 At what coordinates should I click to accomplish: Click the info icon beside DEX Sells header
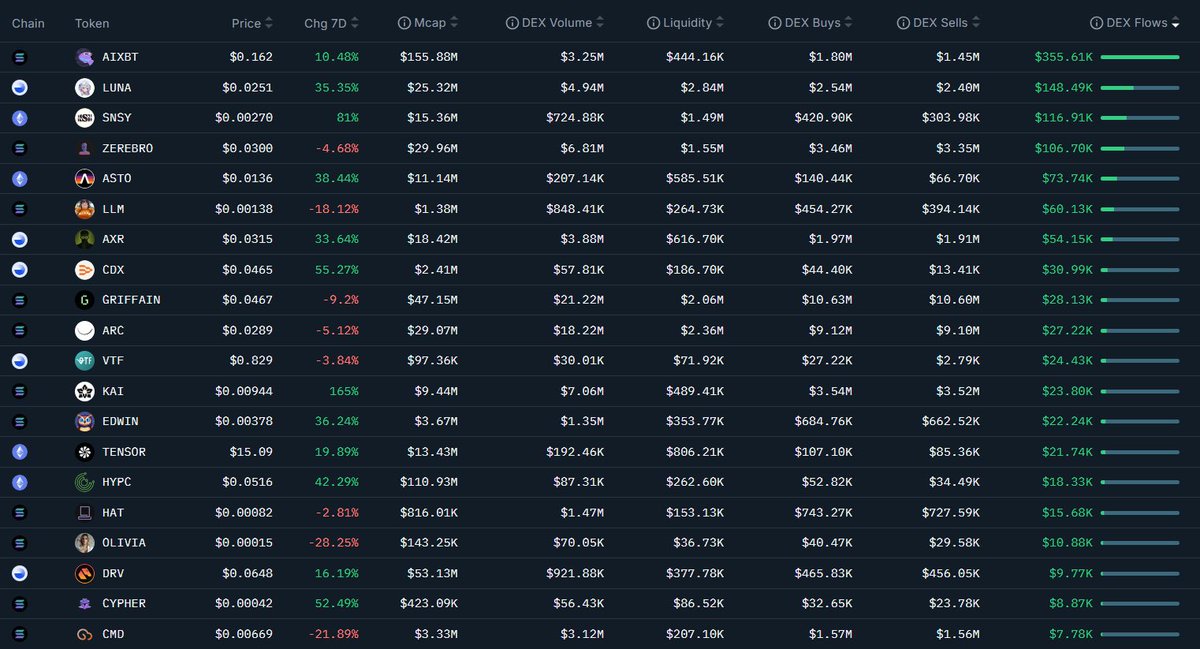903,23
